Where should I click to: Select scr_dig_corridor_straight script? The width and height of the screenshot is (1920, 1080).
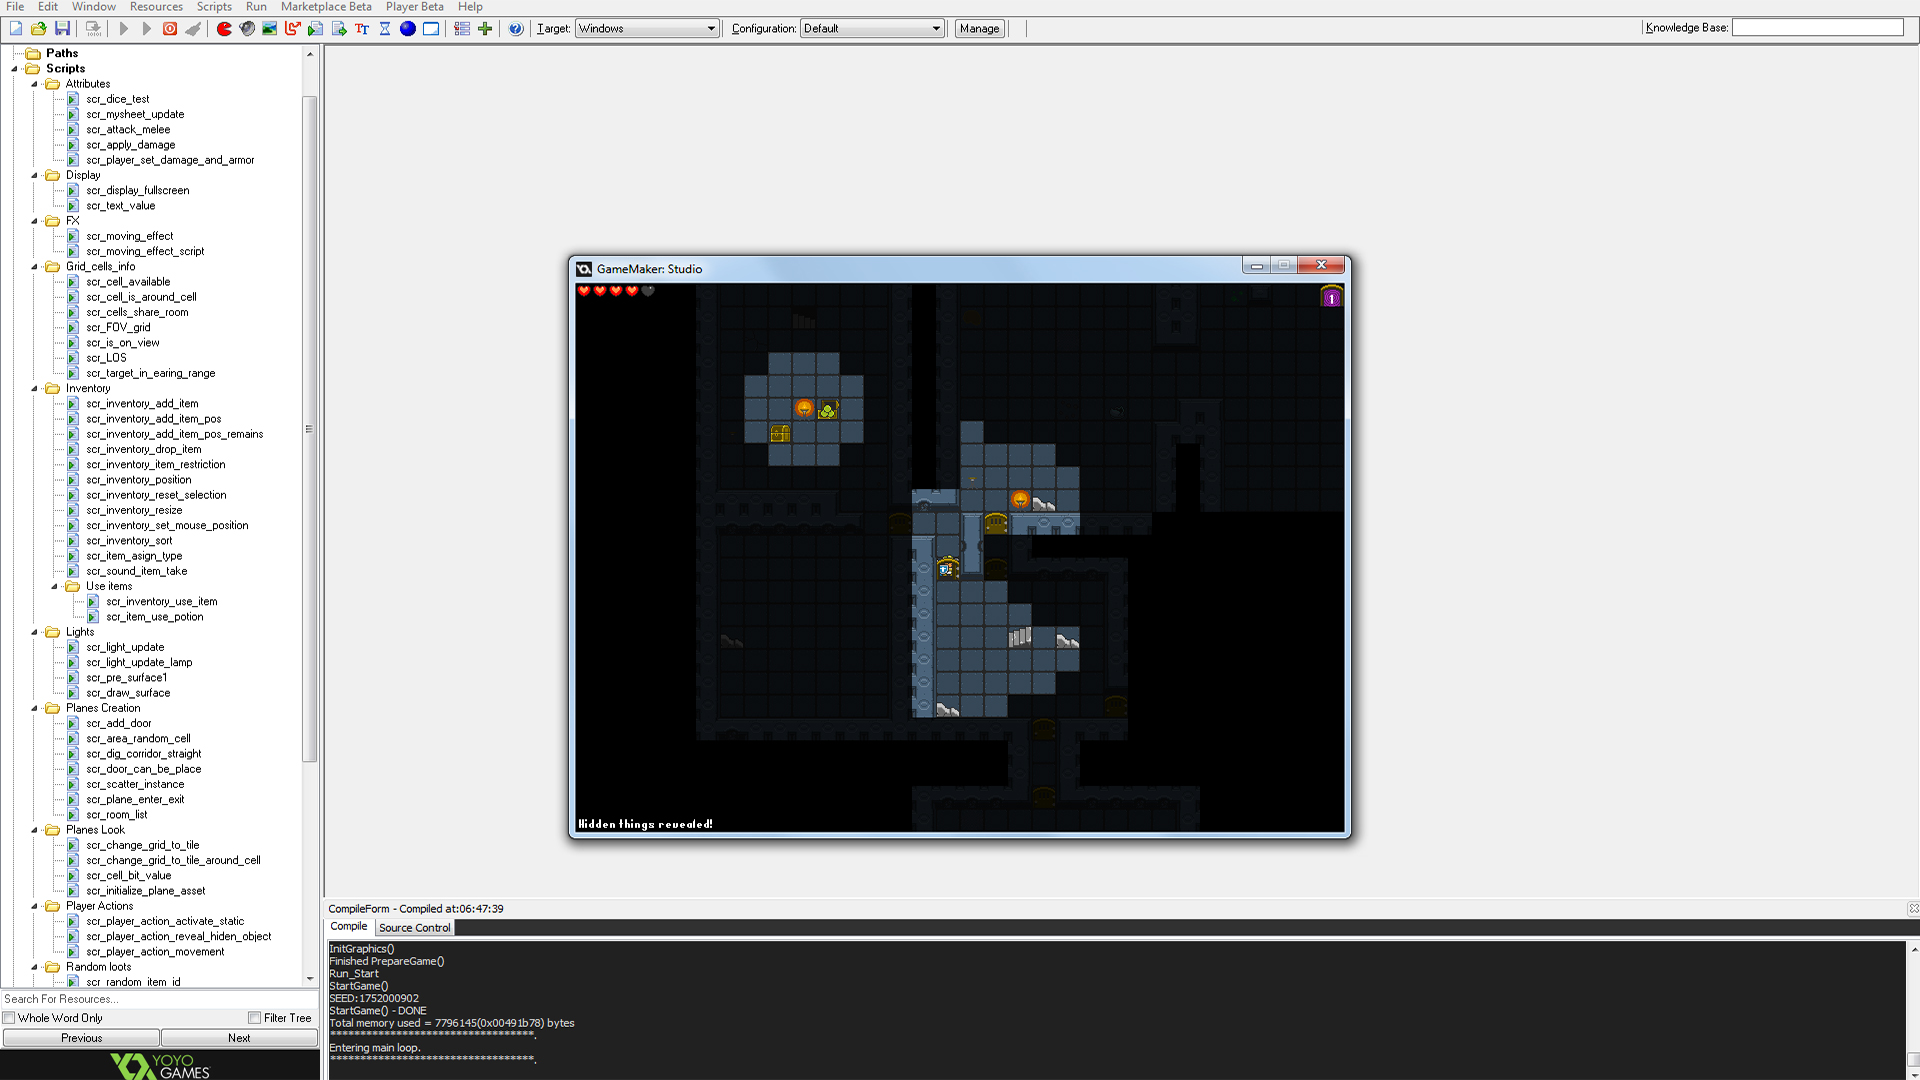pos(143,754)
